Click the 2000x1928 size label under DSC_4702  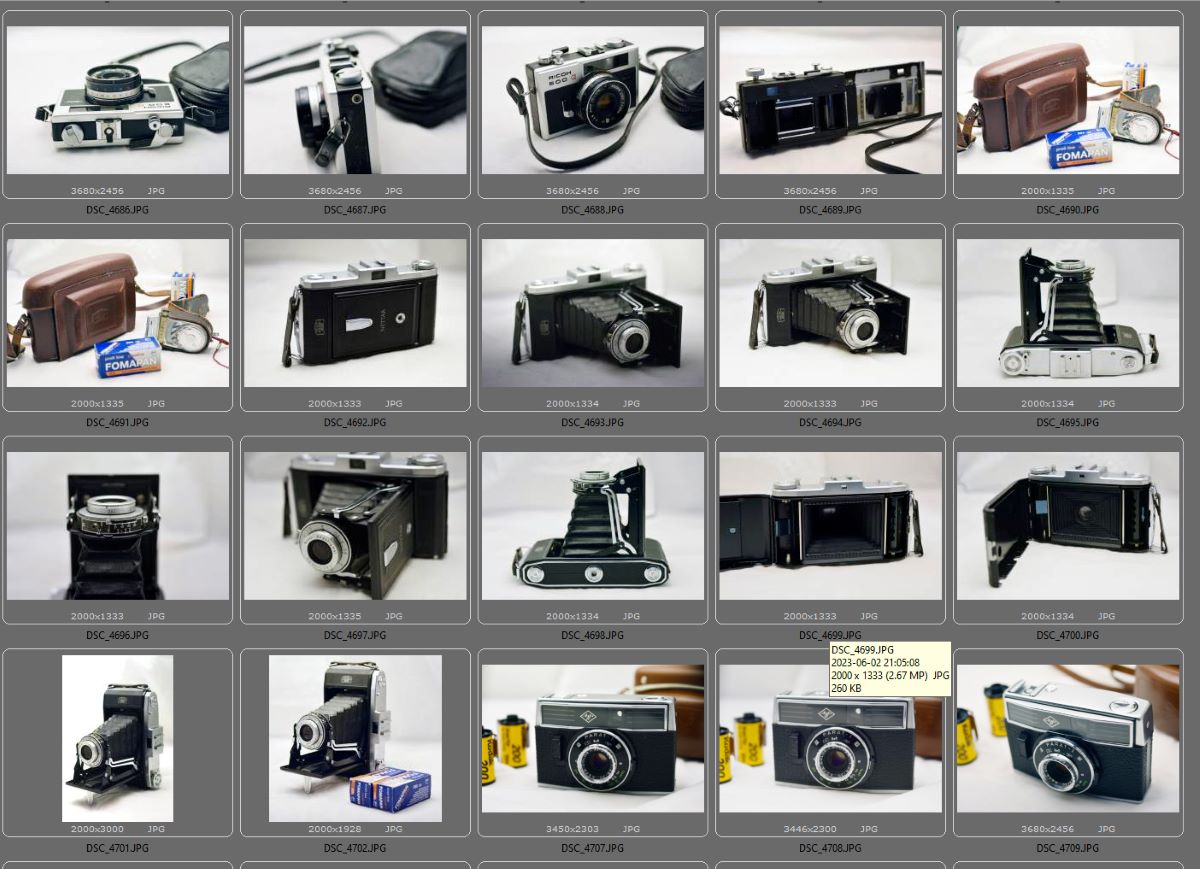tap(335, 829)
